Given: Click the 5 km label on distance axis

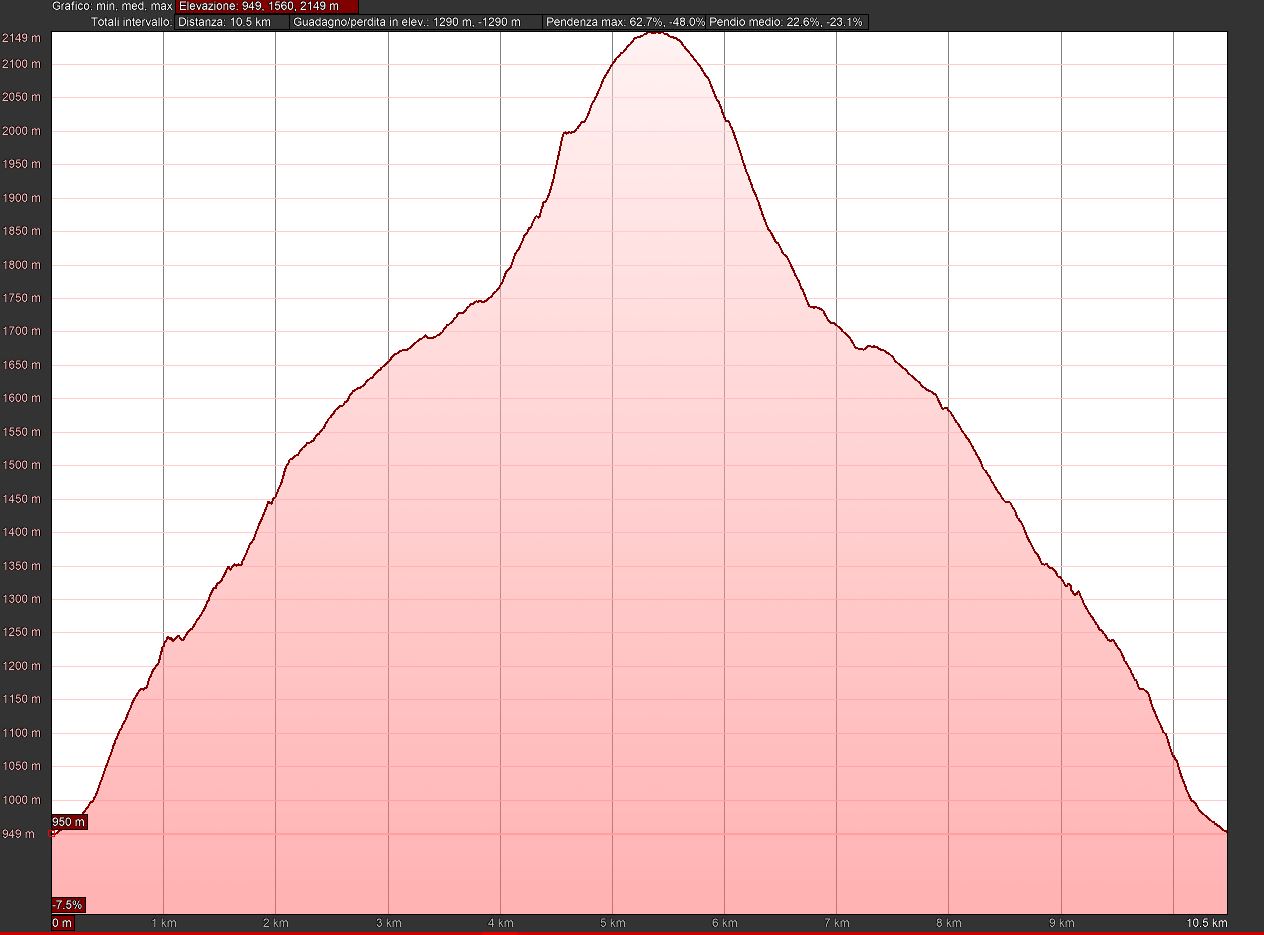Looking at the screenshot, I should (x=613, y=923).
